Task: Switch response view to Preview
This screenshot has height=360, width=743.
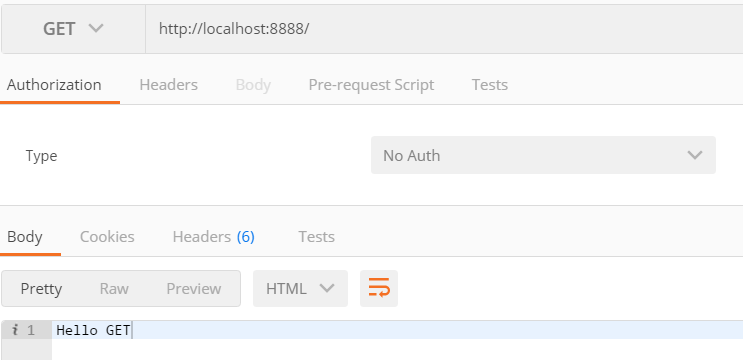Action: [194, 288]
